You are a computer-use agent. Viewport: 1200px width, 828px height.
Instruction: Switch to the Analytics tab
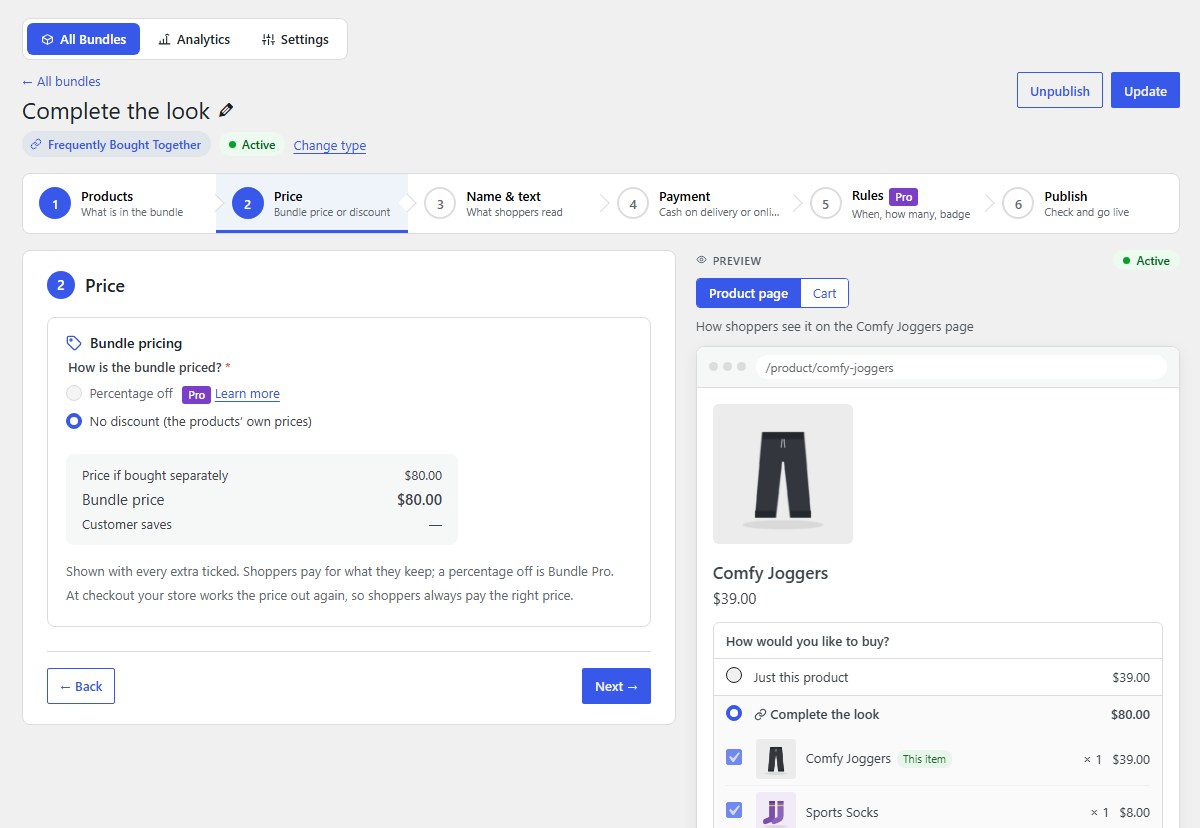tap(194, 39)
